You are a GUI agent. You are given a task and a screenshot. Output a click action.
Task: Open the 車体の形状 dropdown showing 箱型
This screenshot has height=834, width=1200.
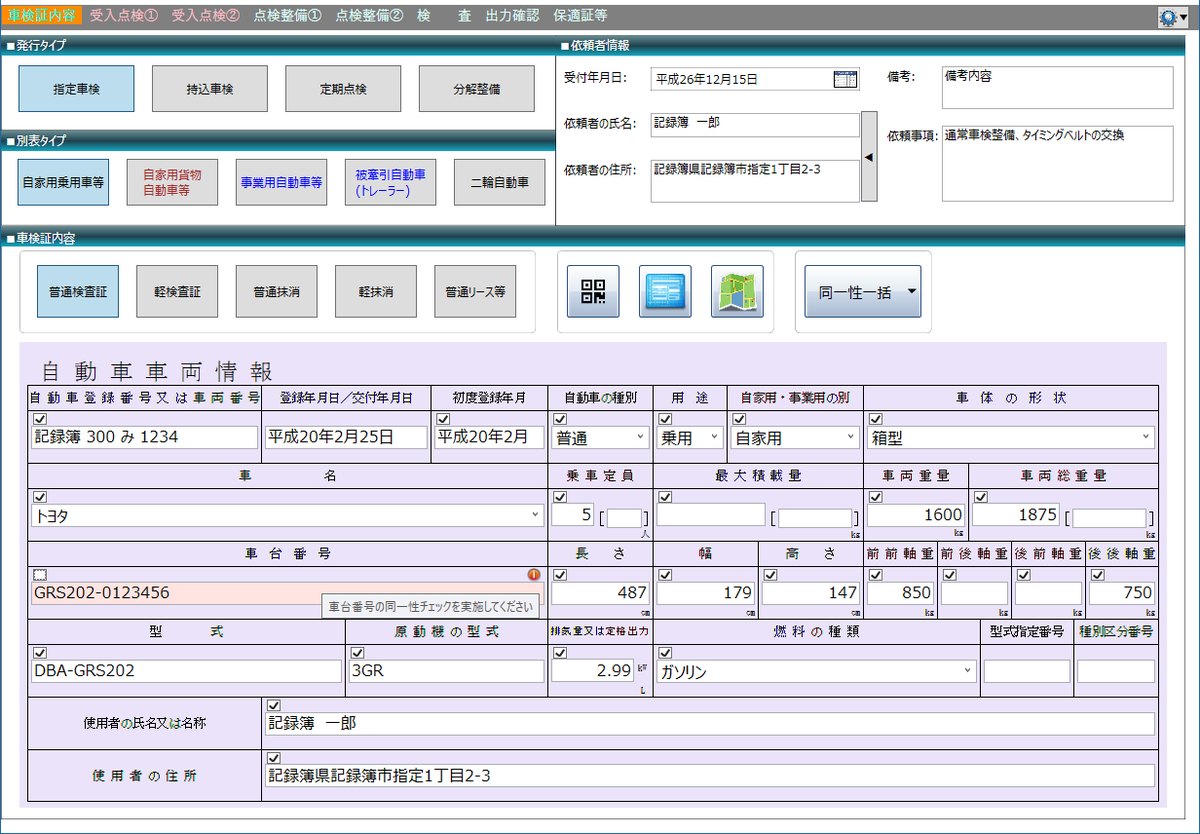[x=1011, y=437]
